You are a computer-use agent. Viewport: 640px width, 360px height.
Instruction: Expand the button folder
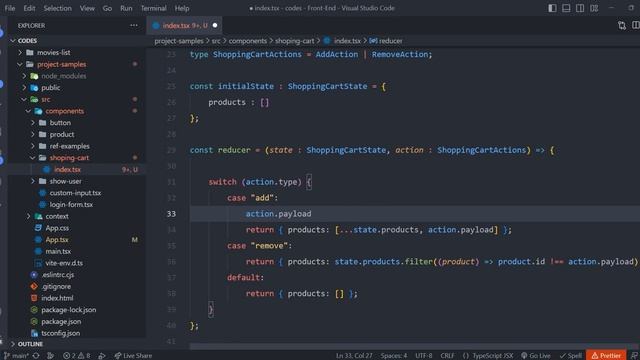pyautogui.click(x=77, y=122)
